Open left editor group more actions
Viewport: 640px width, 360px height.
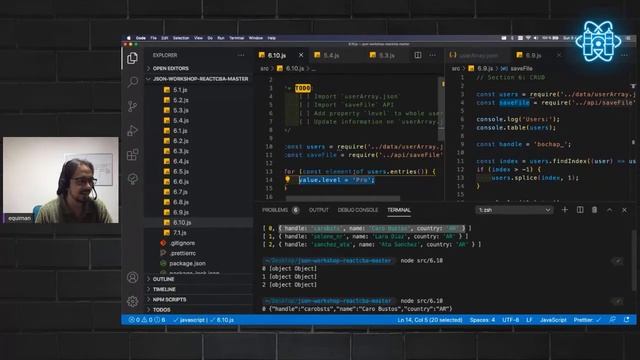(x=433, y=55)
